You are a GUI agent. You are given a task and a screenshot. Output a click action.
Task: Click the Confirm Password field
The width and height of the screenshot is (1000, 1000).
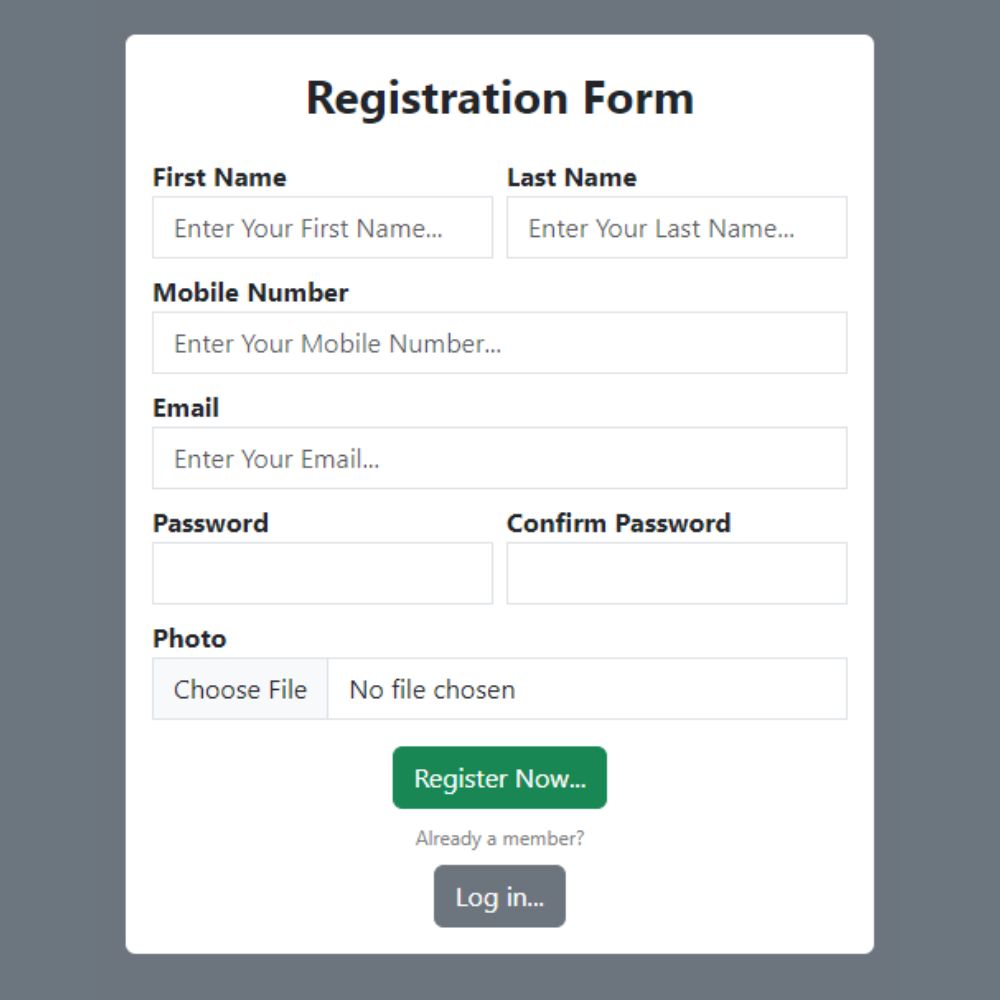point(677,573)
